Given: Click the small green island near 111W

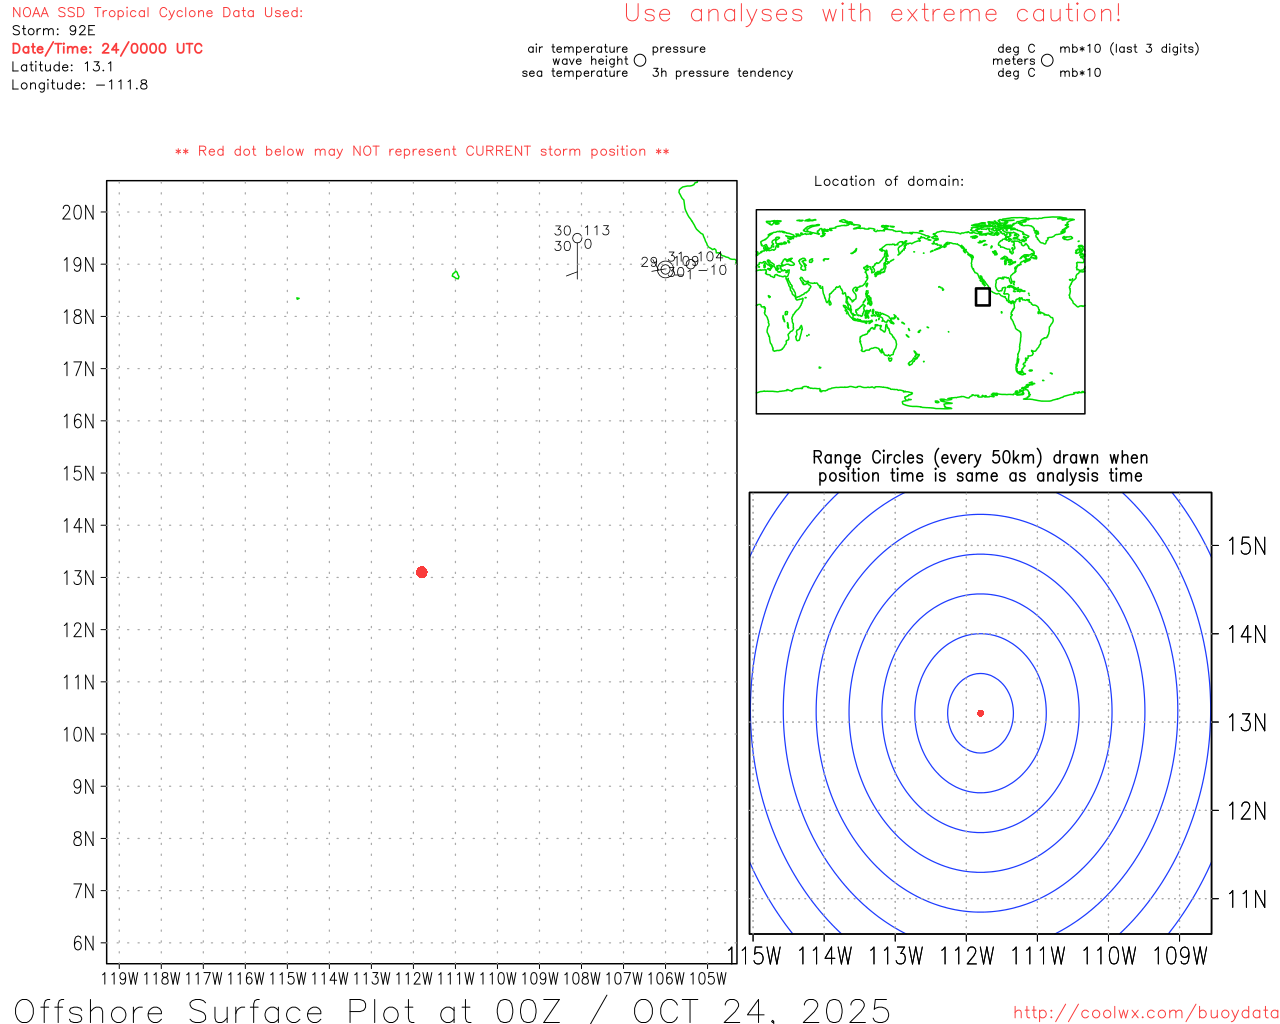Looking at the screenshot, I should tap(455, 275).
